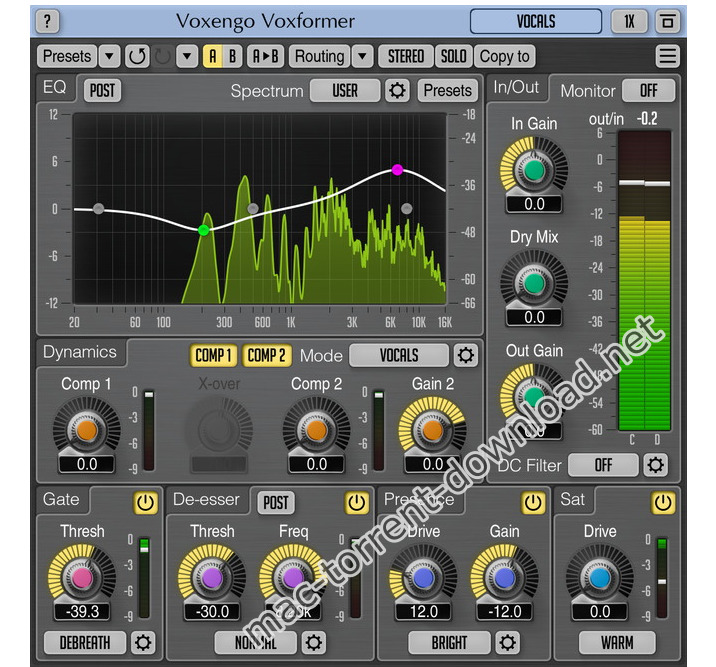The height and width of the screenshot is (667, 716).
Task: Click the out/in value -0.2
Action: pos(647,119)
